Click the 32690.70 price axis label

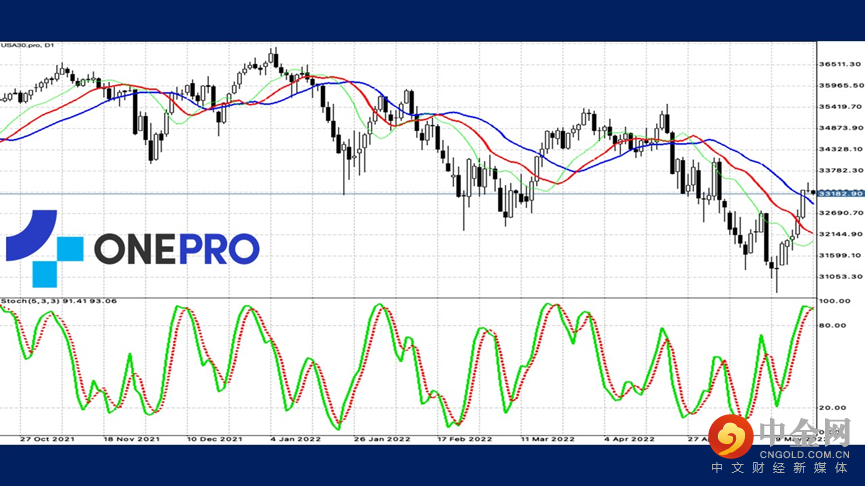841,213
